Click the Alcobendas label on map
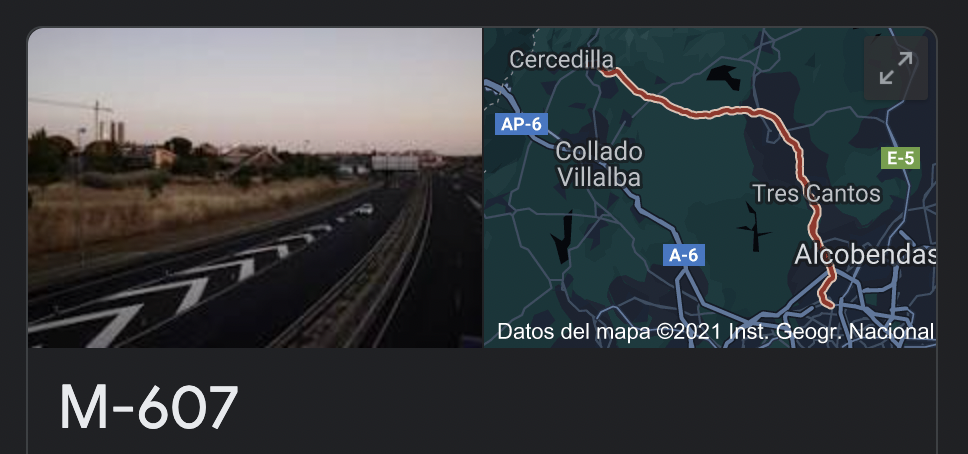This screenshot has width=968, height=454. click(864, 254)
